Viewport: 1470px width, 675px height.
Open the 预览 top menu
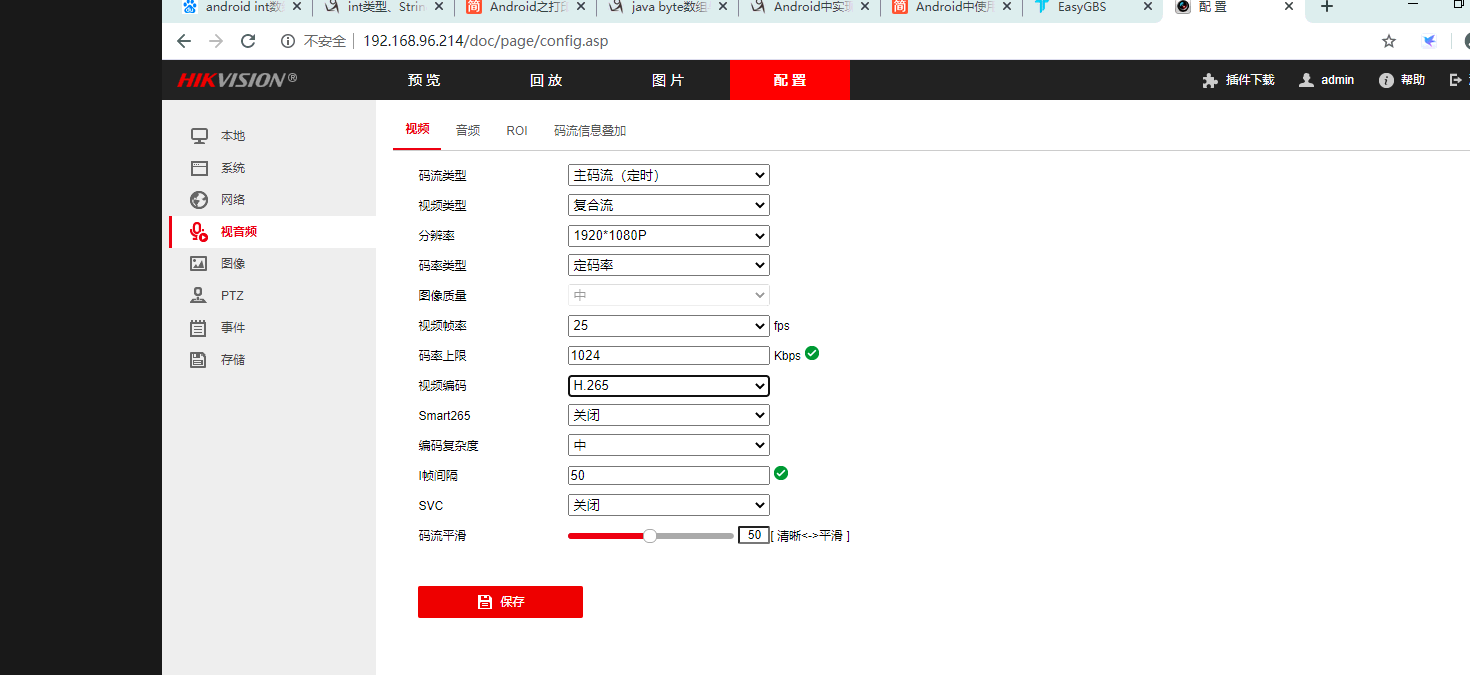(424, 80)
